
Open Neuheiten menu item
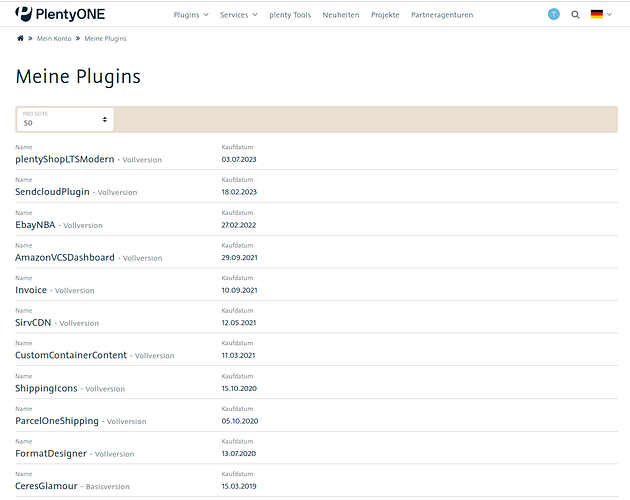pos(341,15)
